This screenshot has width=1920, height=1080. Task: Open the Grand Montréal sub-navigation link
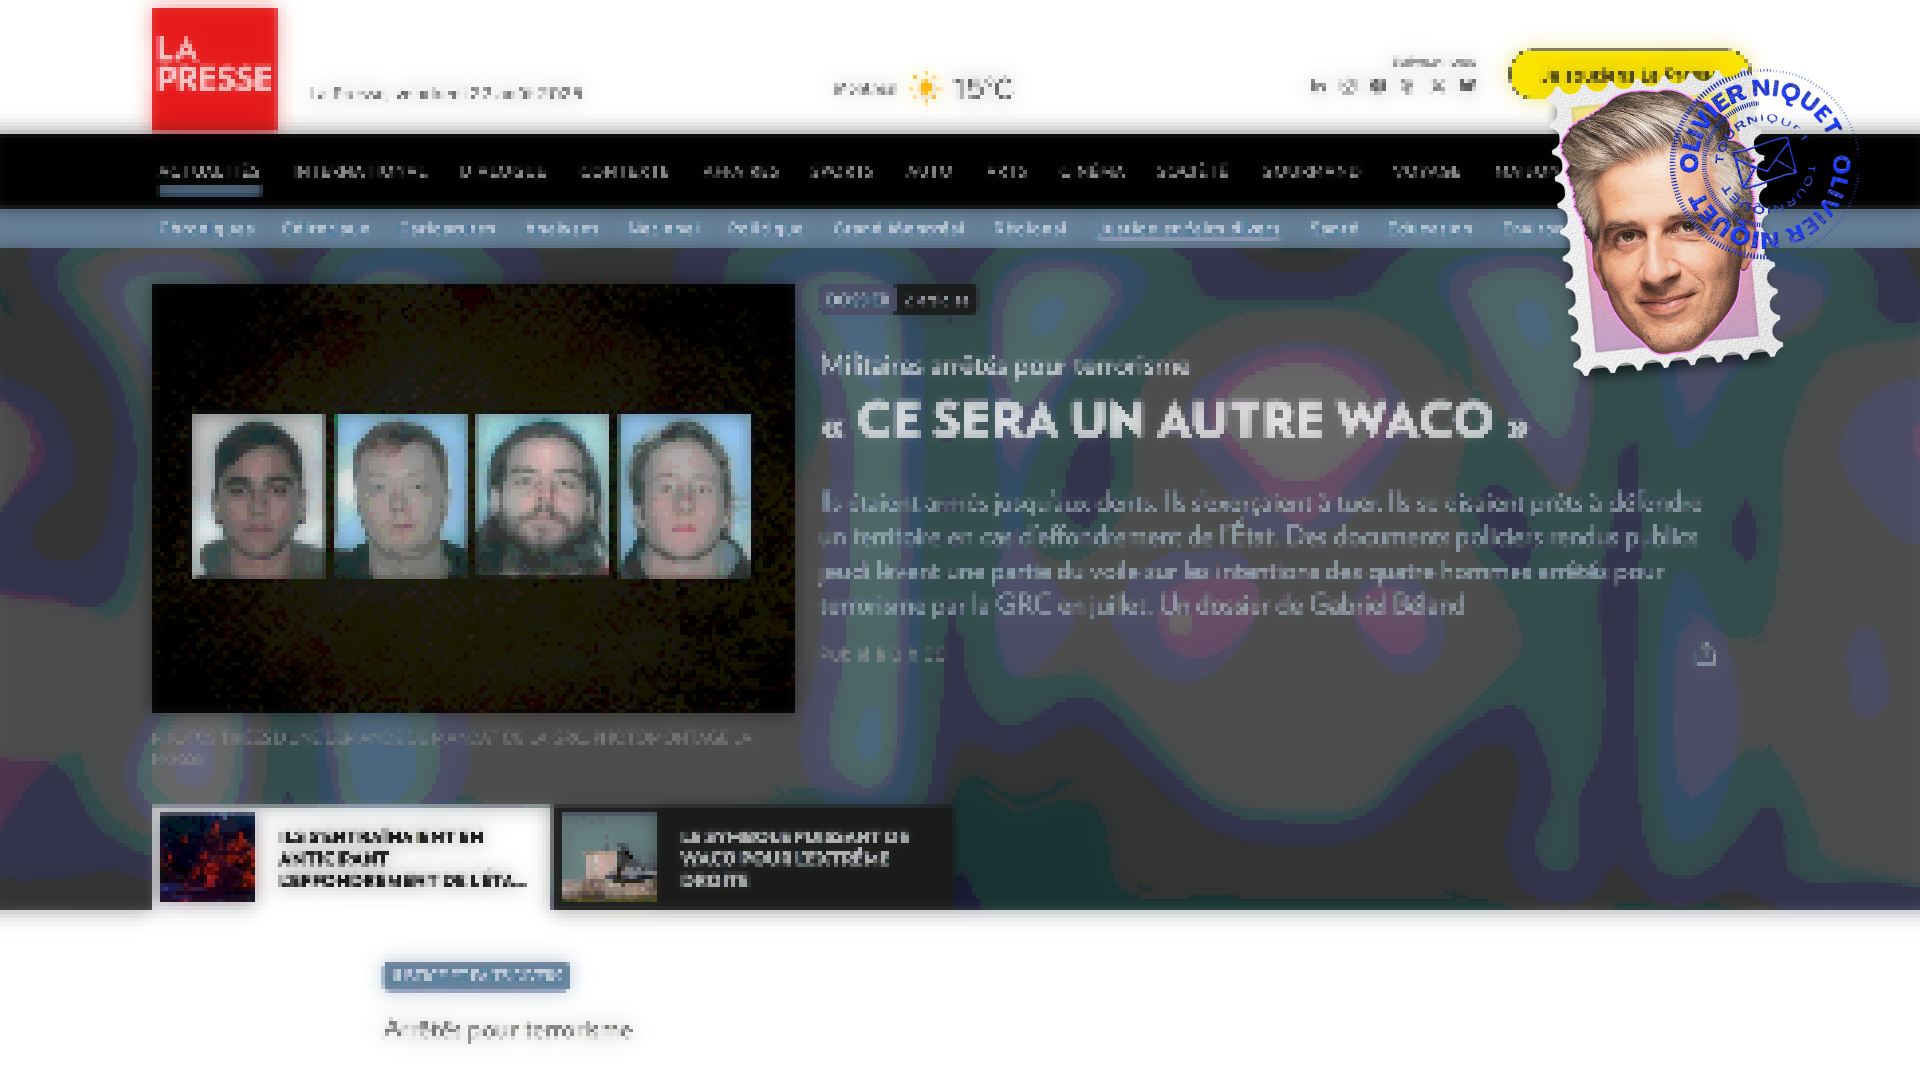[x=898, y=228]
